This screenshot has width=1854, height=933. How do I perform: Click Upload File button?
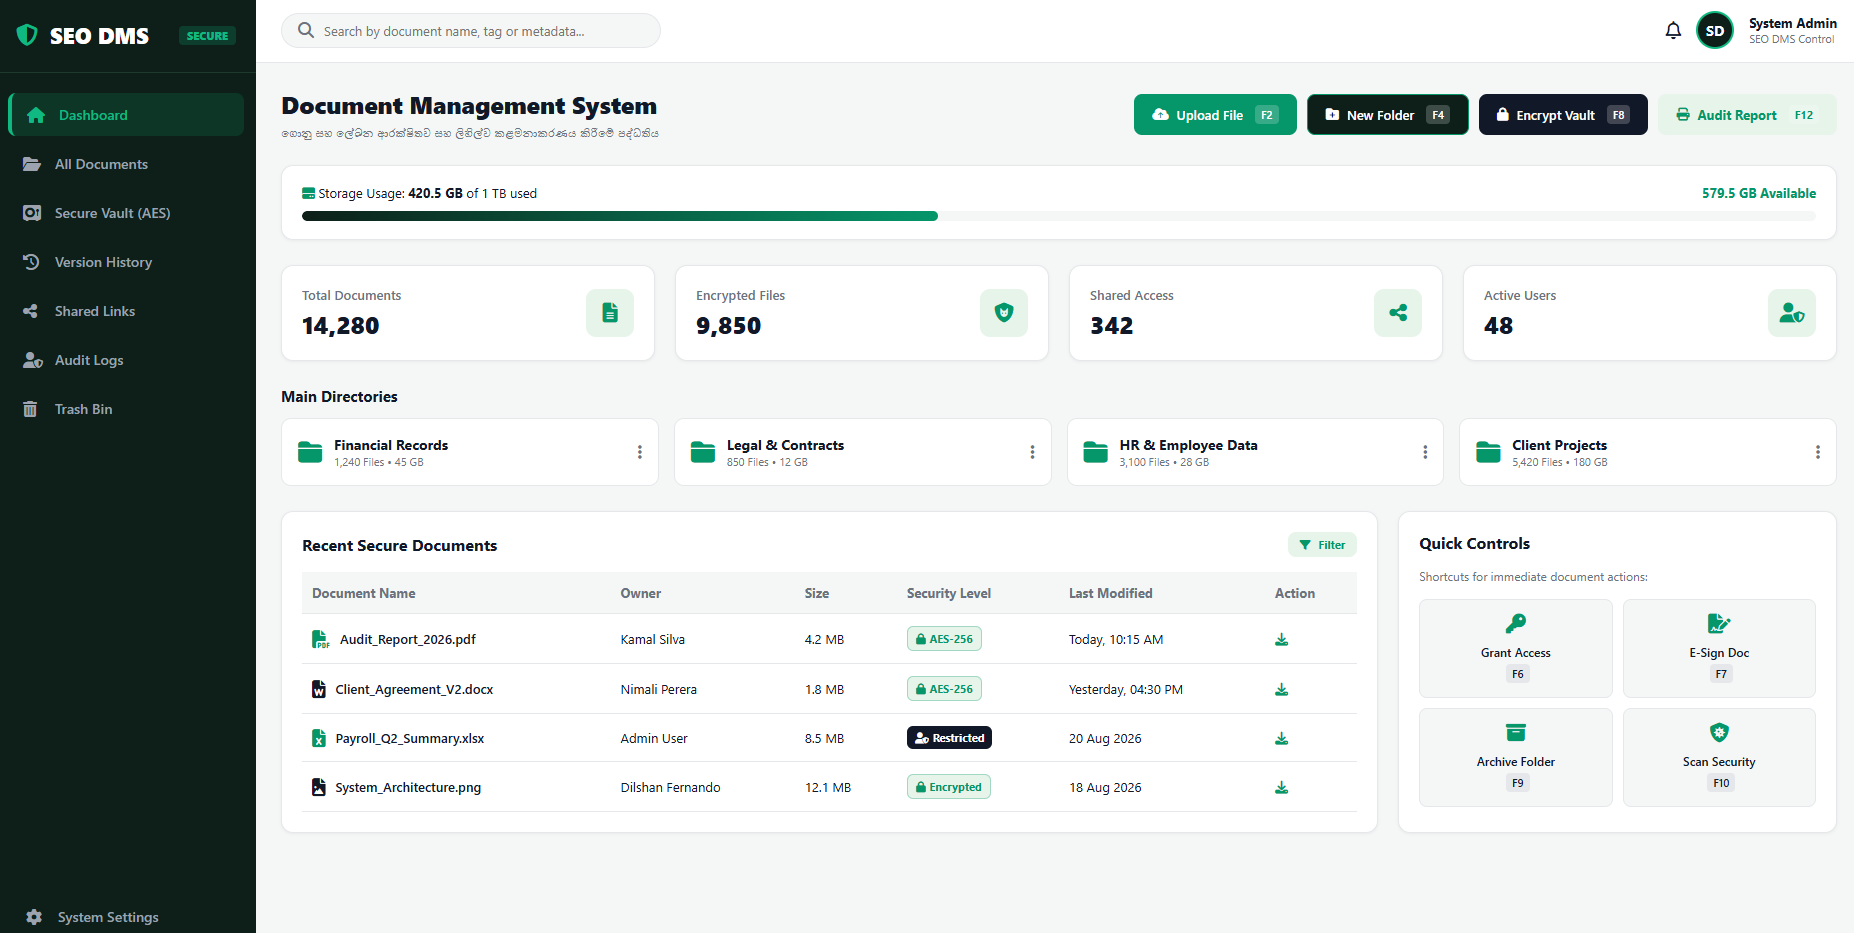[1215, 115]
